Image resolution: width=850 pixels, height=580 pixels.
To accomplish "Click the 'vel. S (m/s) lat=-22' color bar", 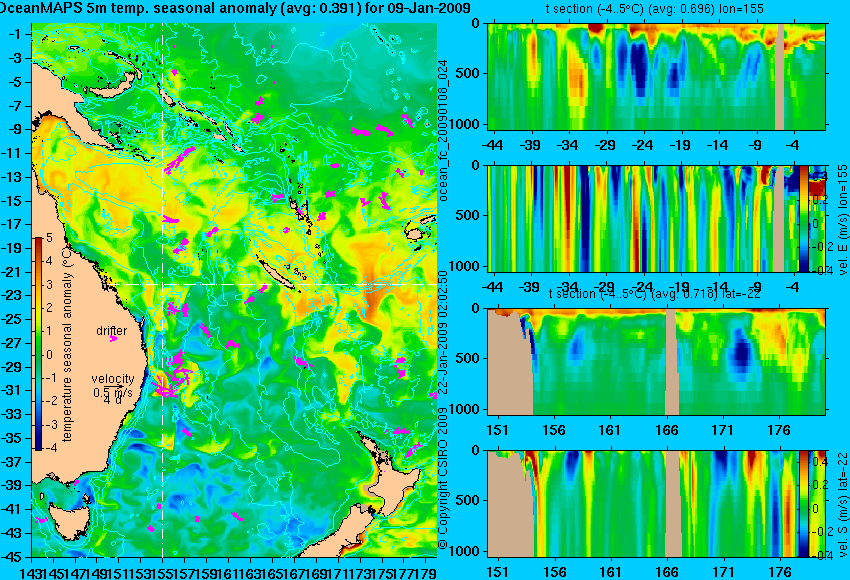I will point(804,504).
